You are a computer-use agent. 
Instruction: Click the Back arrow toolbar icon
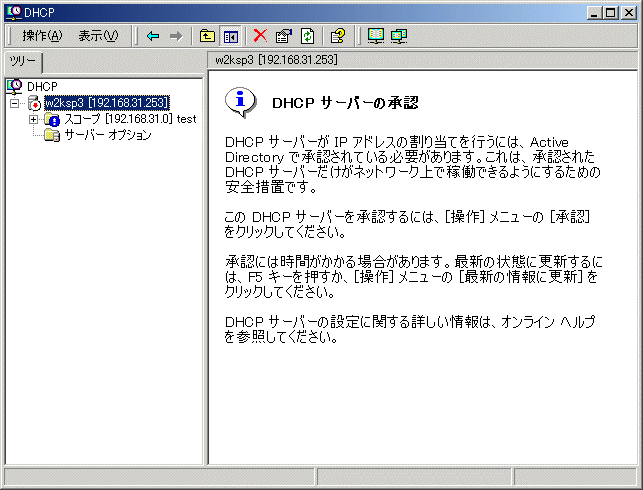(153, 36)
